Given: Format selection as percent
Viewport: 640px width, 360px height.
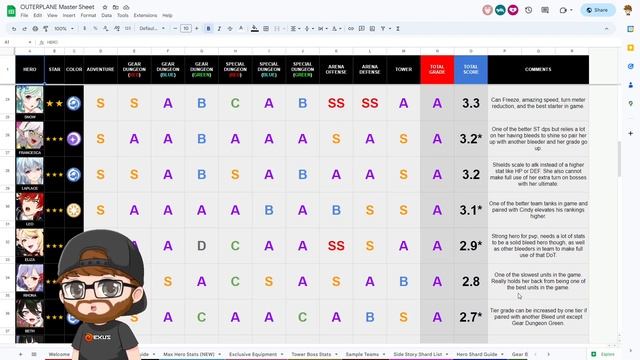Looking at the screenshot, I should [x=95, y=29].
